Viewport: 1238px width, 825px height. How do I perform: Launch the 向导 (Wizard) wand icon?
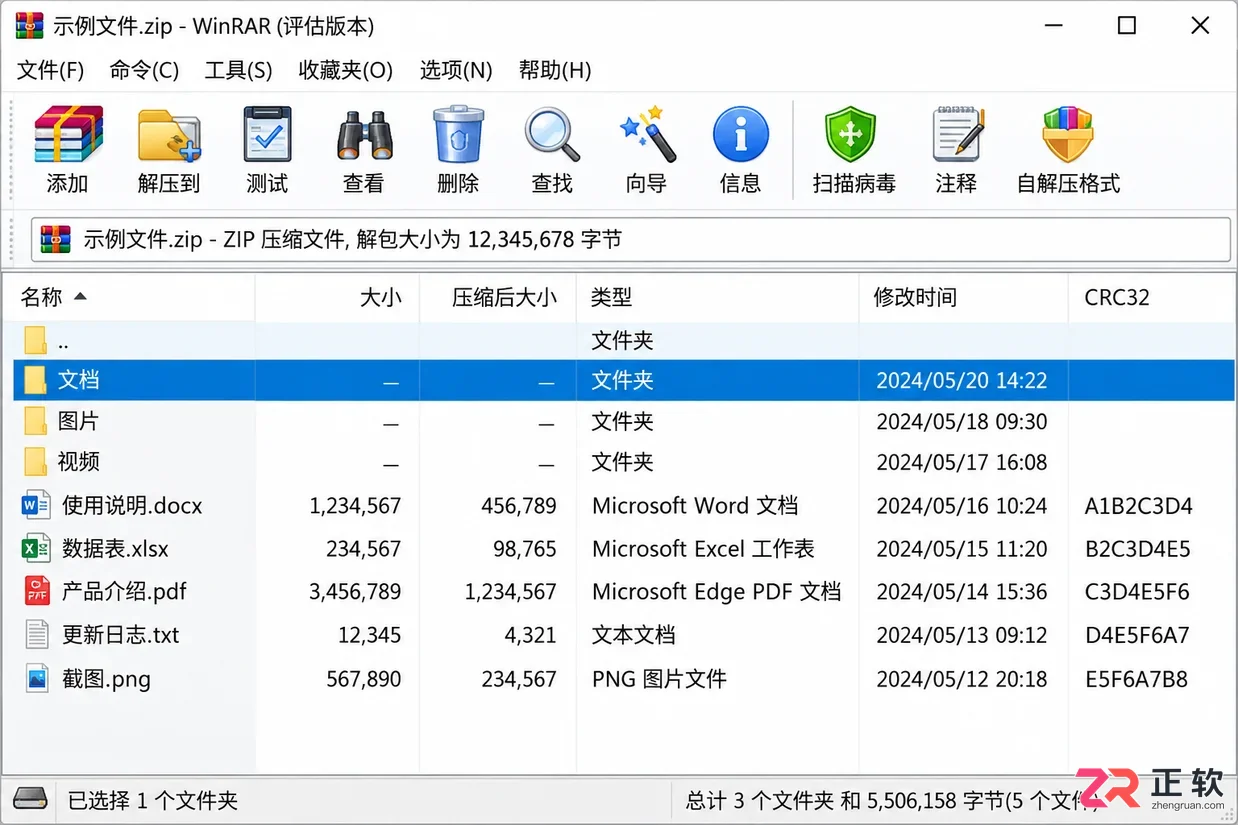coord(646,135)
